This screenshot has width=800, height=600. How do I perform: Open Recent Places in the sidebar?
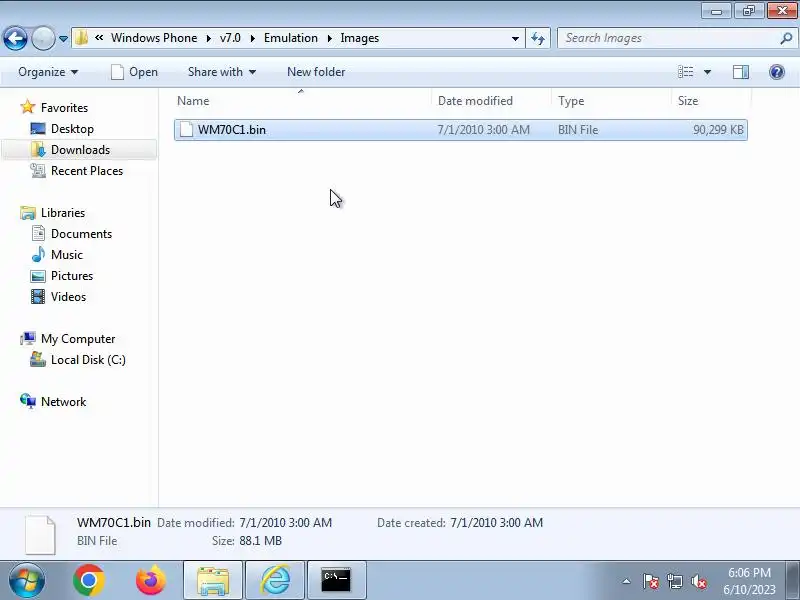pos(77,170)
